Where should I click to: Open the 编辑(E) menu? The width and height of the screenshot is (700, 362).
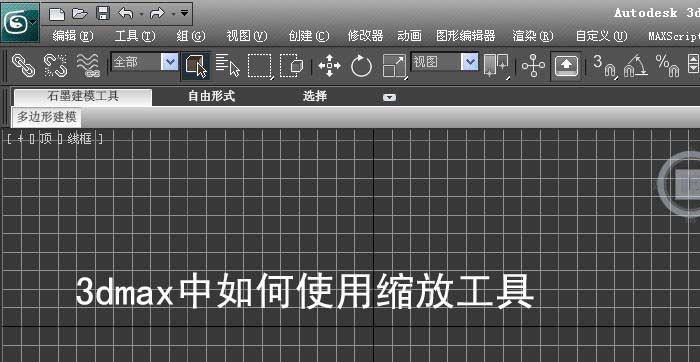[x=73, y=36]
